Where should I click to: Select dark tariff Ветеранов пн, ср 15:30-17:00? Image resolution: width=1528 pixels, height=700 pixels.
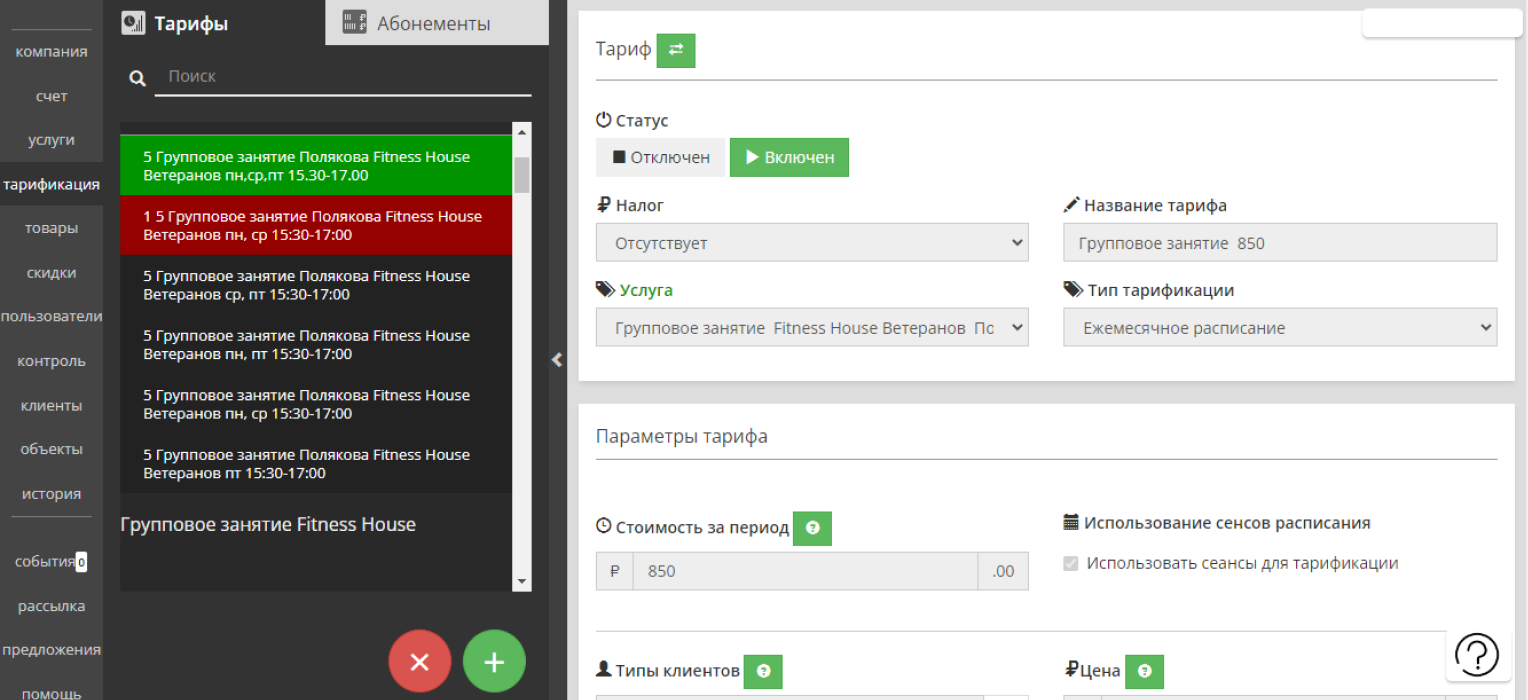point(316,404)
